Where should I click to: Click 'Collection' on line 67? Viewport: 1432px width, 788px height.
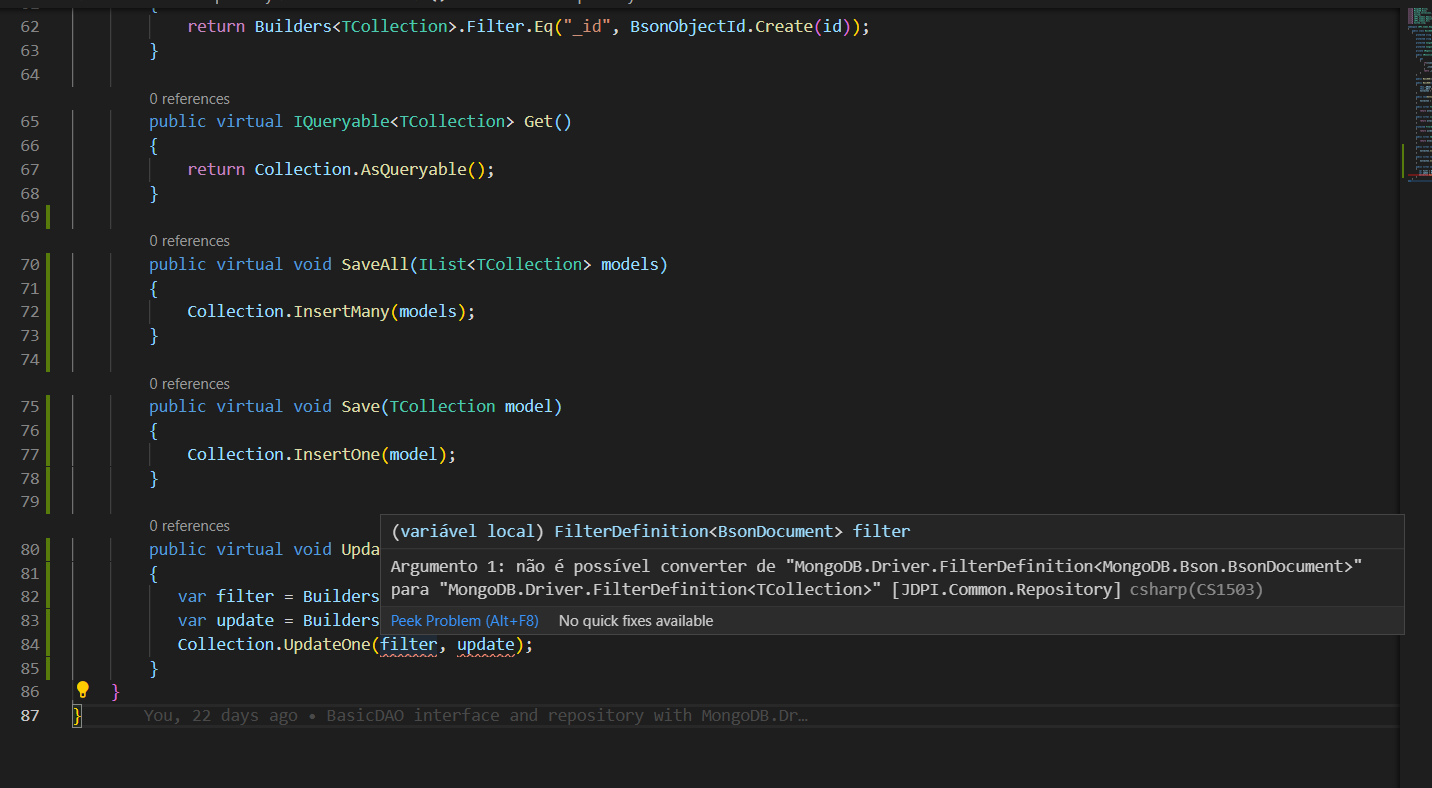[x=303, y=169]
